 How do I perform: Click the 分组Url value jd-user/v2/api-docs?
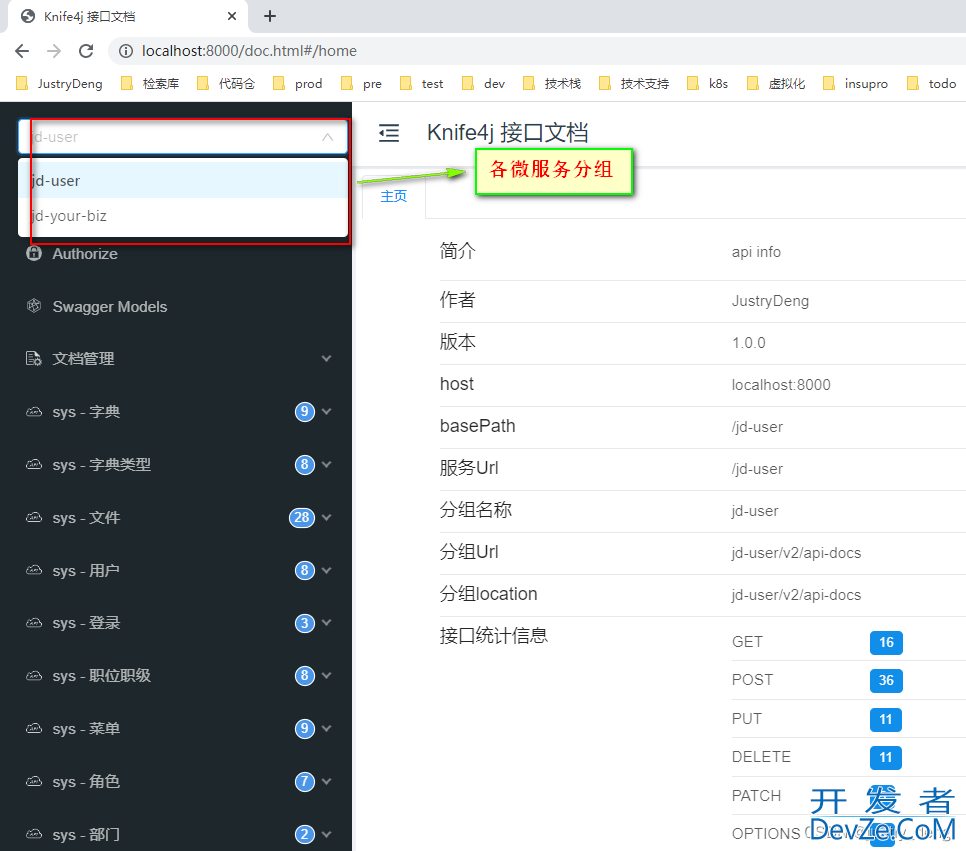point(796,553)
